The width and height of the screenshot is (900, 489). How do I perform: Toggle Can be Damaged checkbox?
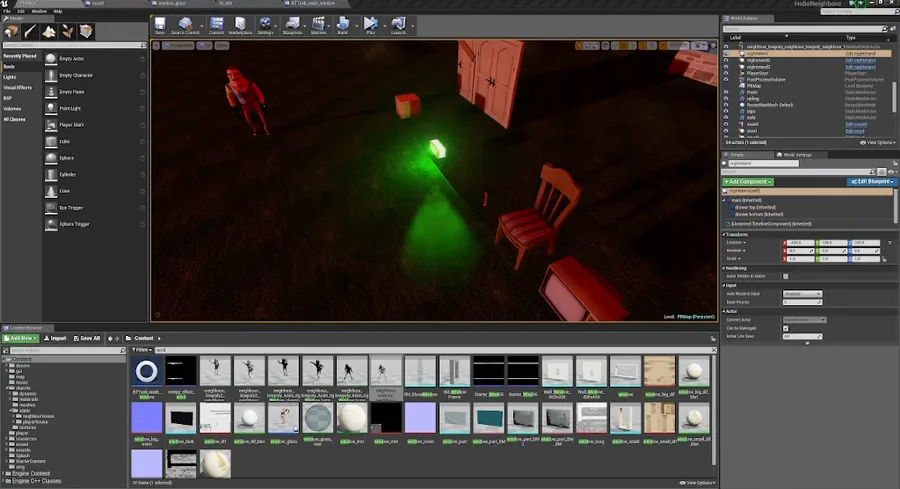pyautogui.click(x=786, y=328)
